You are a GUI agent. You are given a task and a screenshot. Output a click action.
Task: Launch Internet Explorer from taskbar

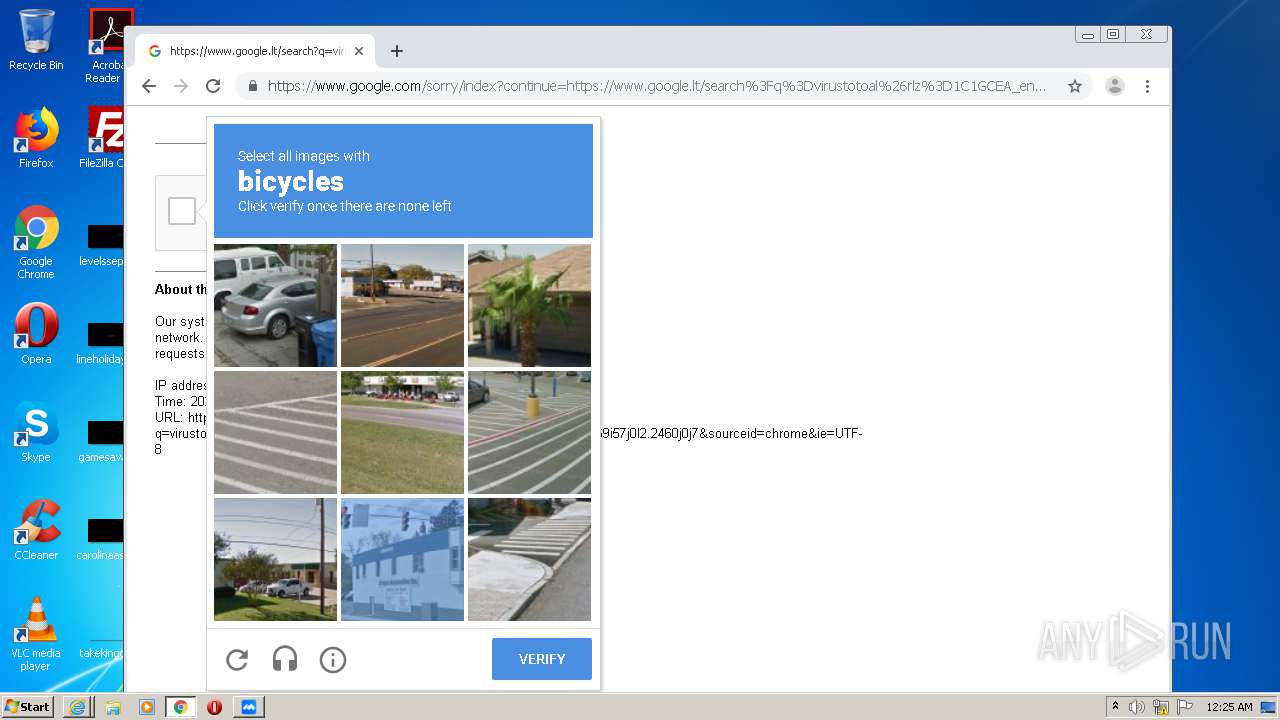tap(78, 706)
